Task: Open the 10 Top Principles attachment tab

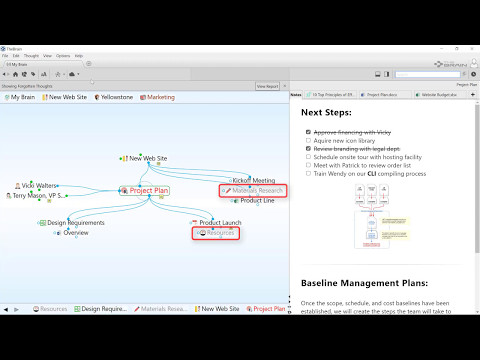Action: click(x=330, y=95)
